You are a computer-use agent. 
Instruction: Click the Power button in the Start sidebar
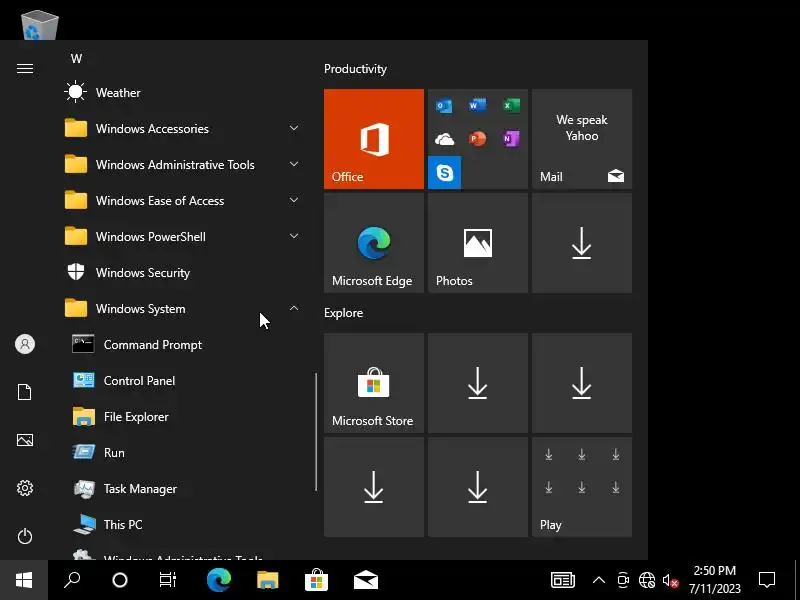[x=24, y=536]
